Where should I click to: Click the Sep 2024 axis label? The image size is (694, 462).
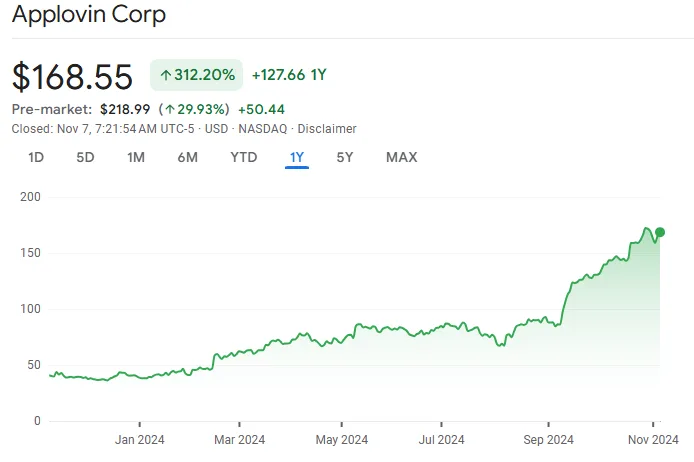tap(548, 439)
